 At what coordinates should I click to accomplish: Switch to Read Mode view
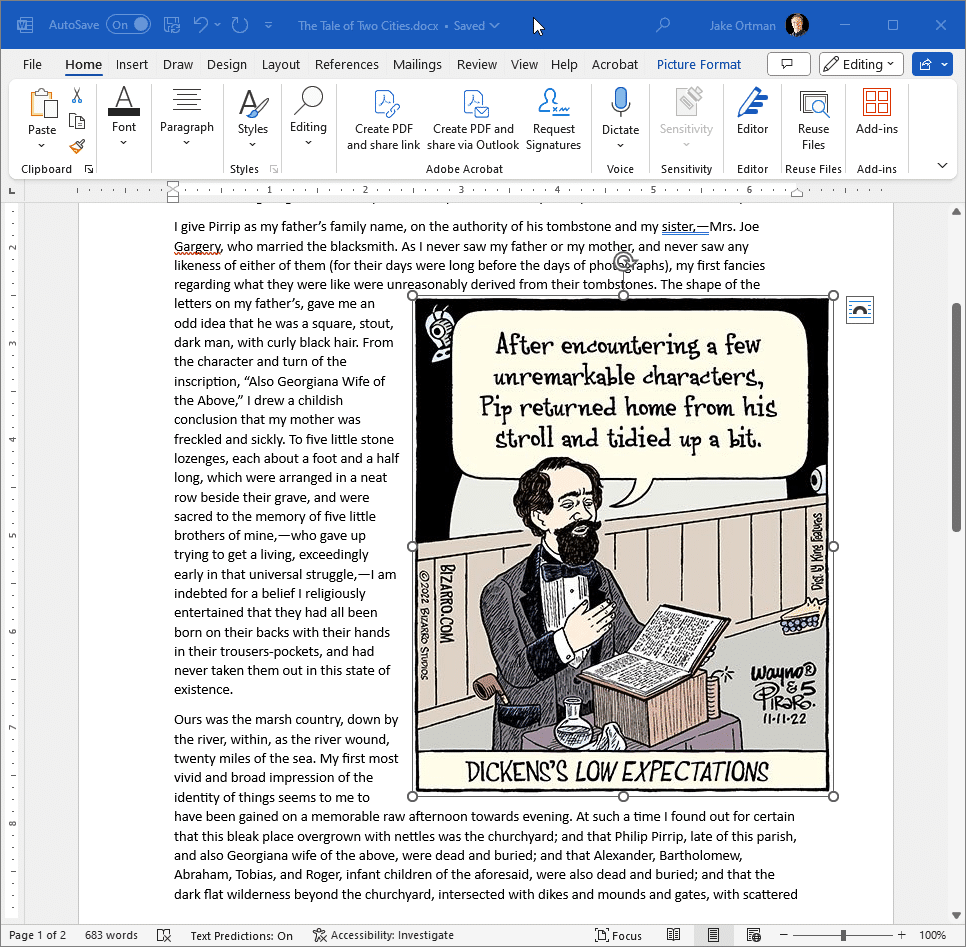[673, 935]
